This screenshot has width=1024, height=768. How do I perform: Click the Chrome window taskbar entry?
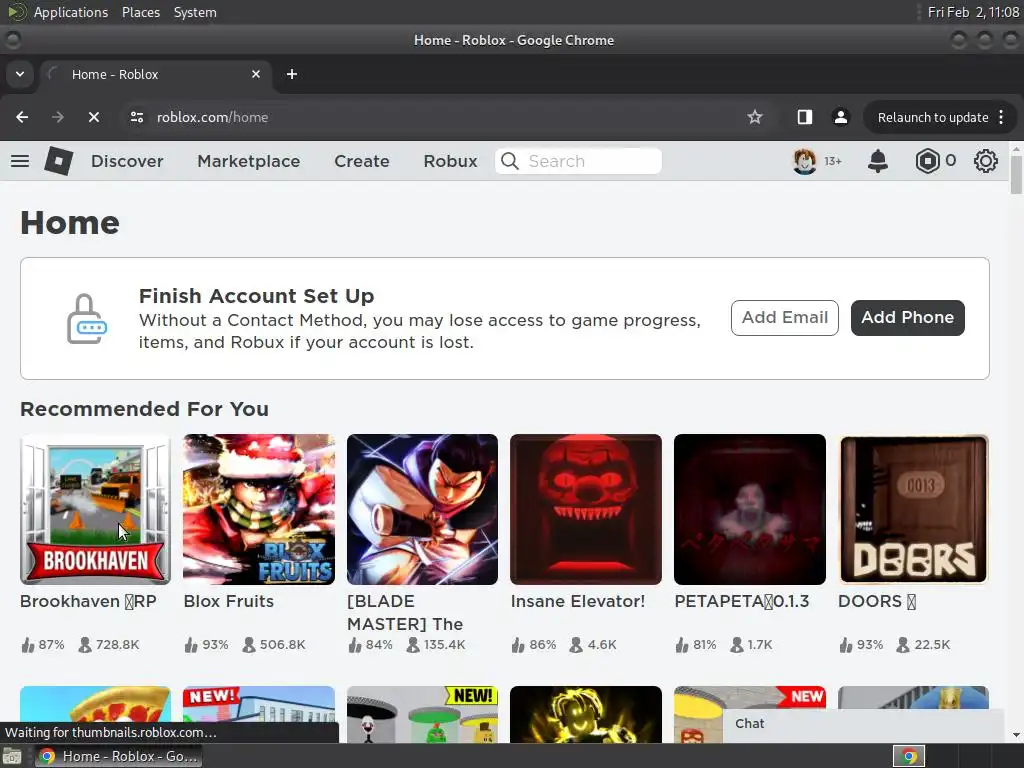pos(118,756)
